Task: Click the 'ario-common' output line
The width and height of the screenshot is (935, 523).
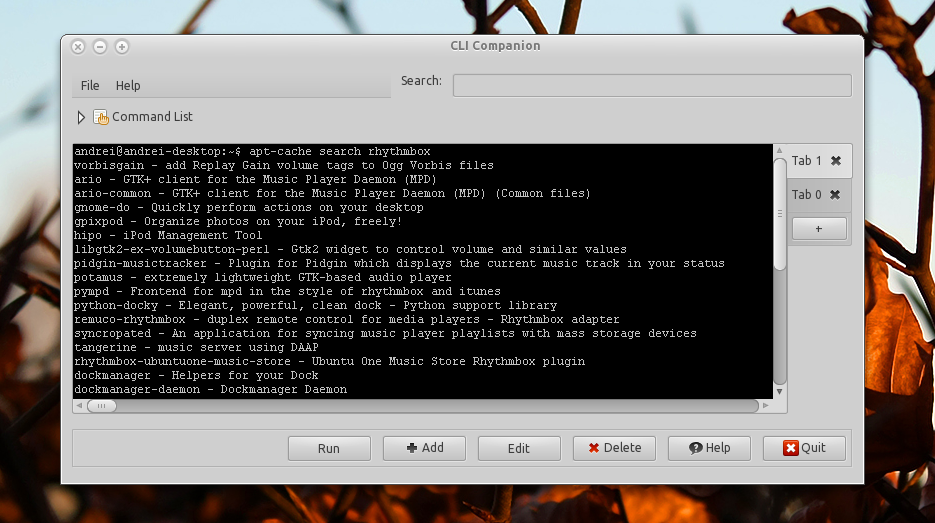Action: tap(332, 193)
